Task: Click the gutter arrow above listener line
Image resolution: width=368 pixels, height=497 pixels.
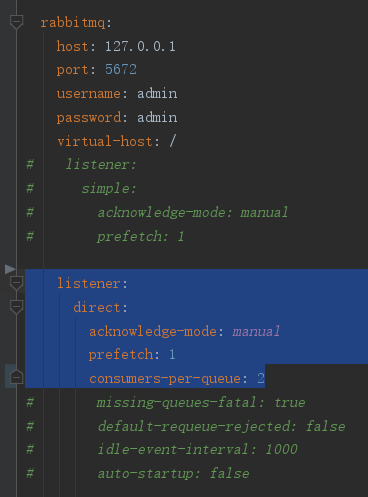Action: pyautogui.click(x=10, y=269)
